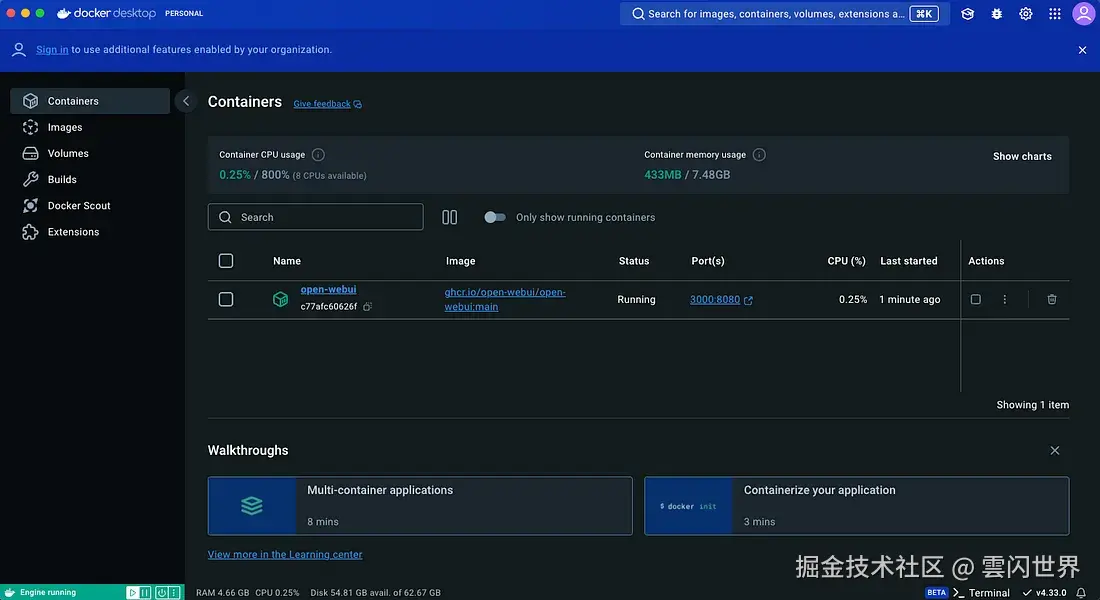Stop the open-webui container
1100x600 pixels.
tap(975, 300)
